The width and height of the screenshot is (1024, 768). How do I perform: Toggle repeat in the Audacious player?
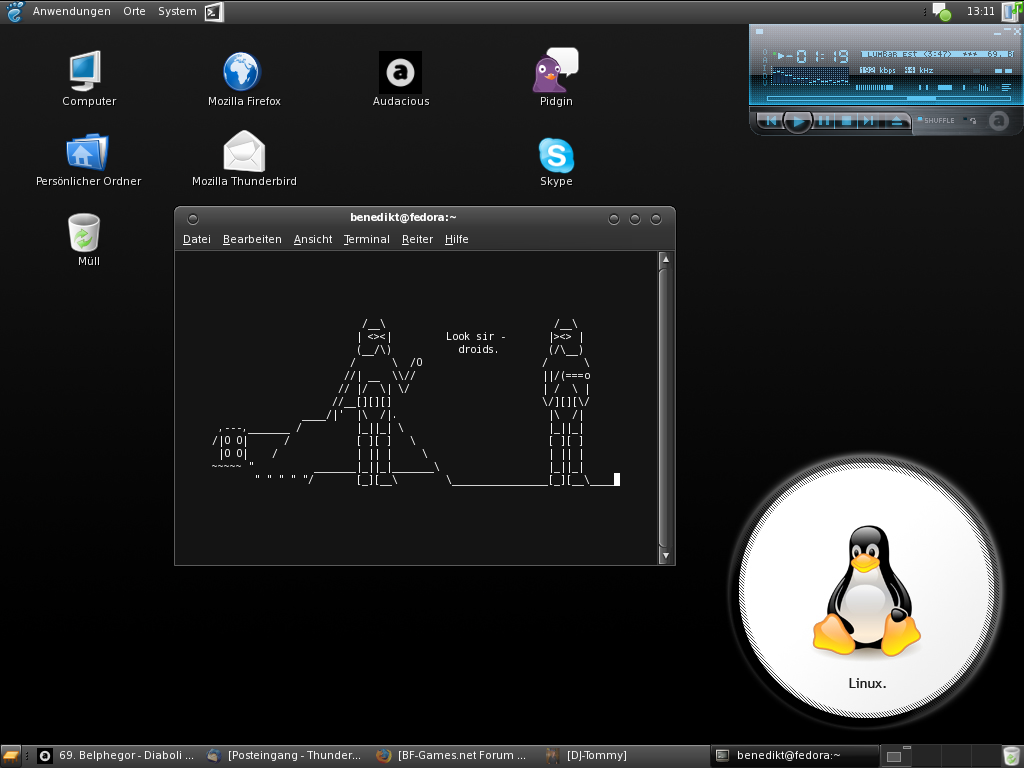[x=970, y=120]
